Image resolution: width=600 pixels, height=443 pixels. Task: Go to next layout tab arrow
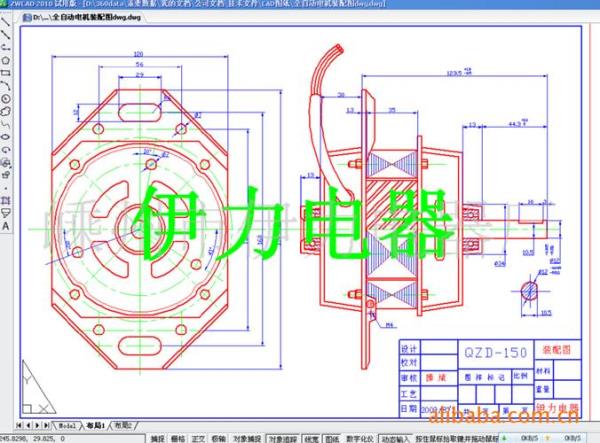click(x=37, y=425)
